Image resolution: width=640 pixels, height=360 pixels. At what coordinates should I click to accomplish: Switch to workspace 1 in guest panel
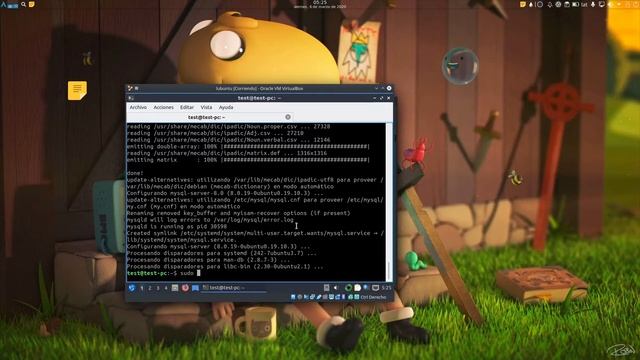point(142,288)
